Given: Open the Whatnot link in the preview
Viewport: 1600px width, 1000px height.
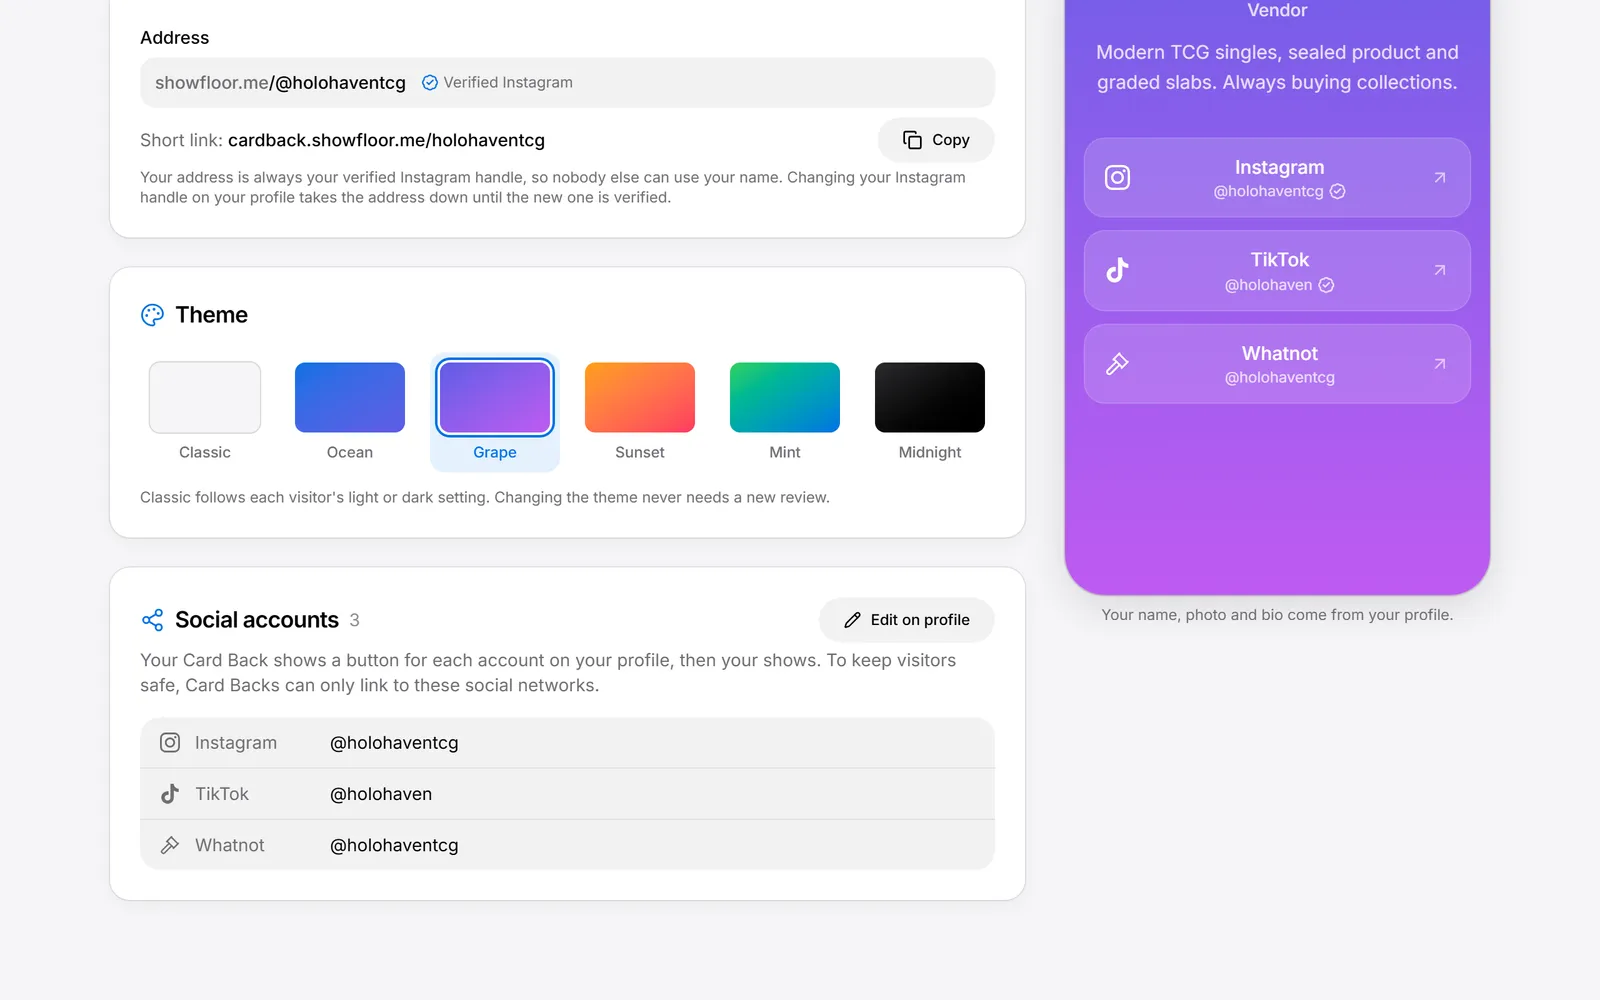Looking at the screenshot, I should click(1277, 364).
